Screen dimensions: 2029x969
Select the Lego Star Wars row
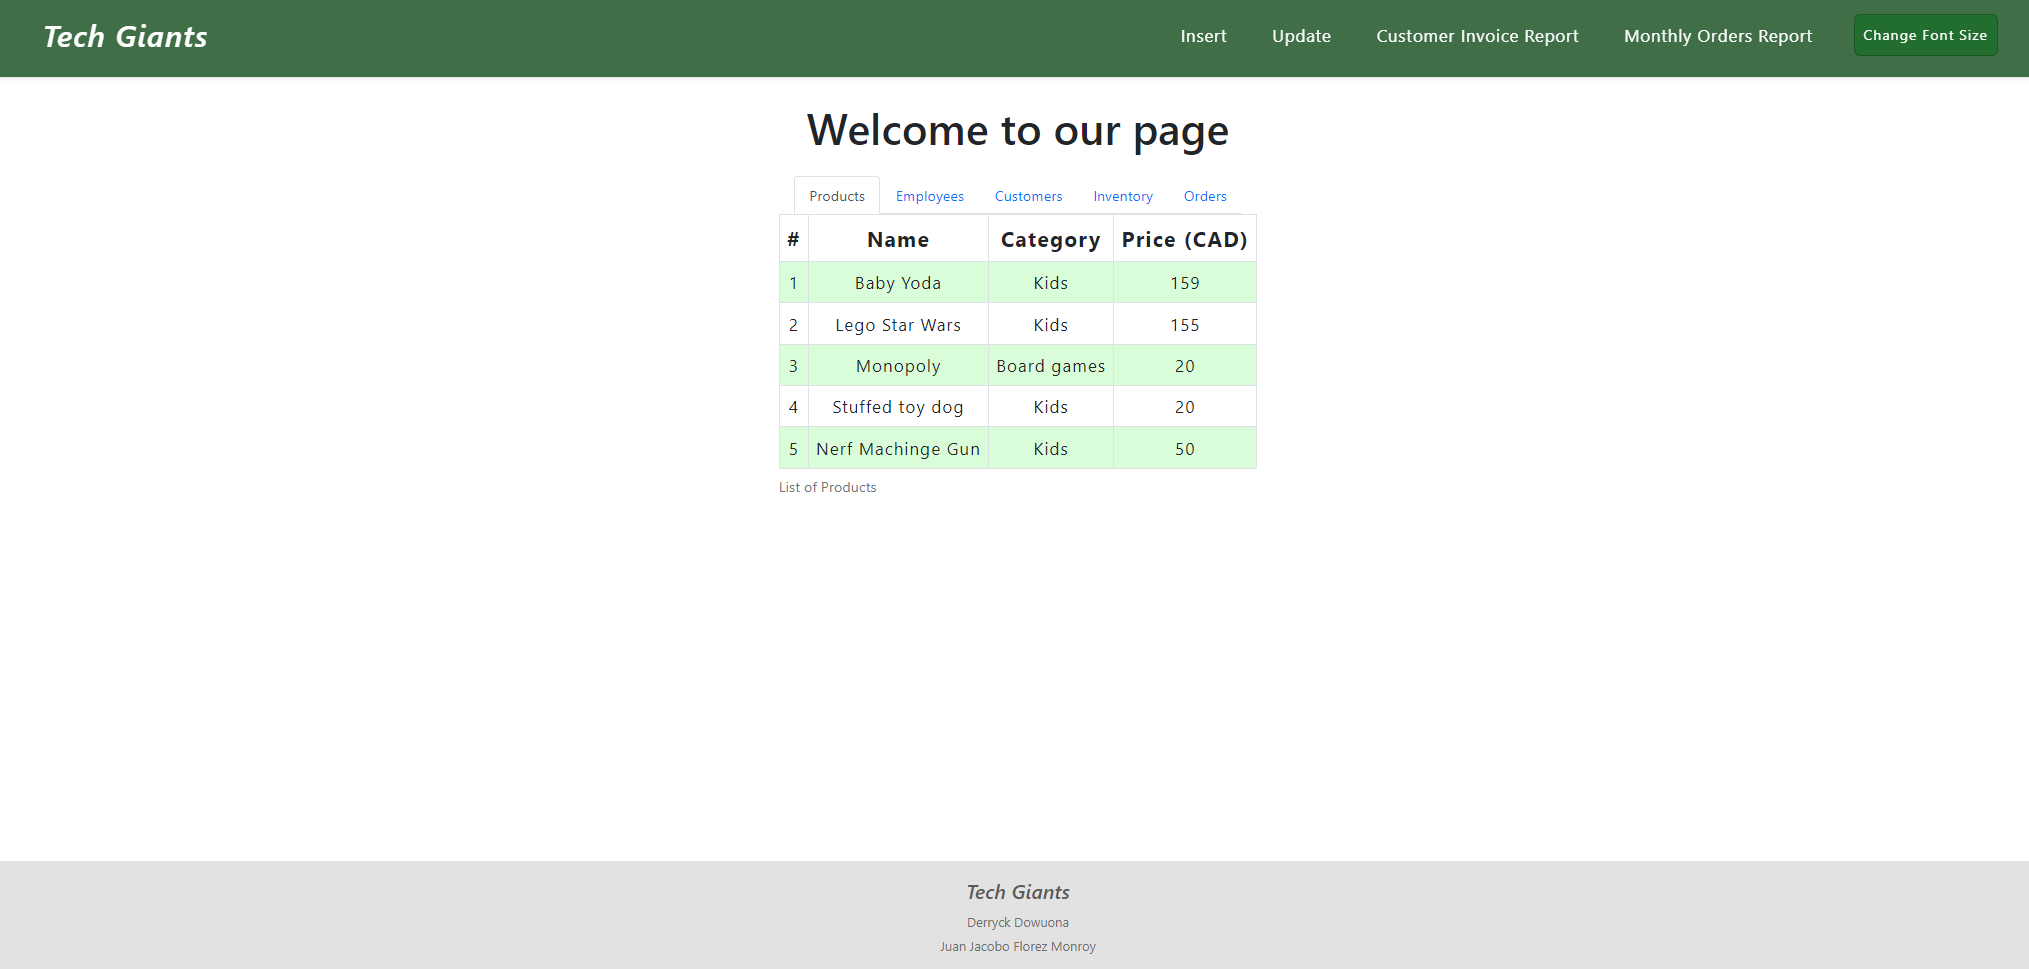coord(1017,324)
